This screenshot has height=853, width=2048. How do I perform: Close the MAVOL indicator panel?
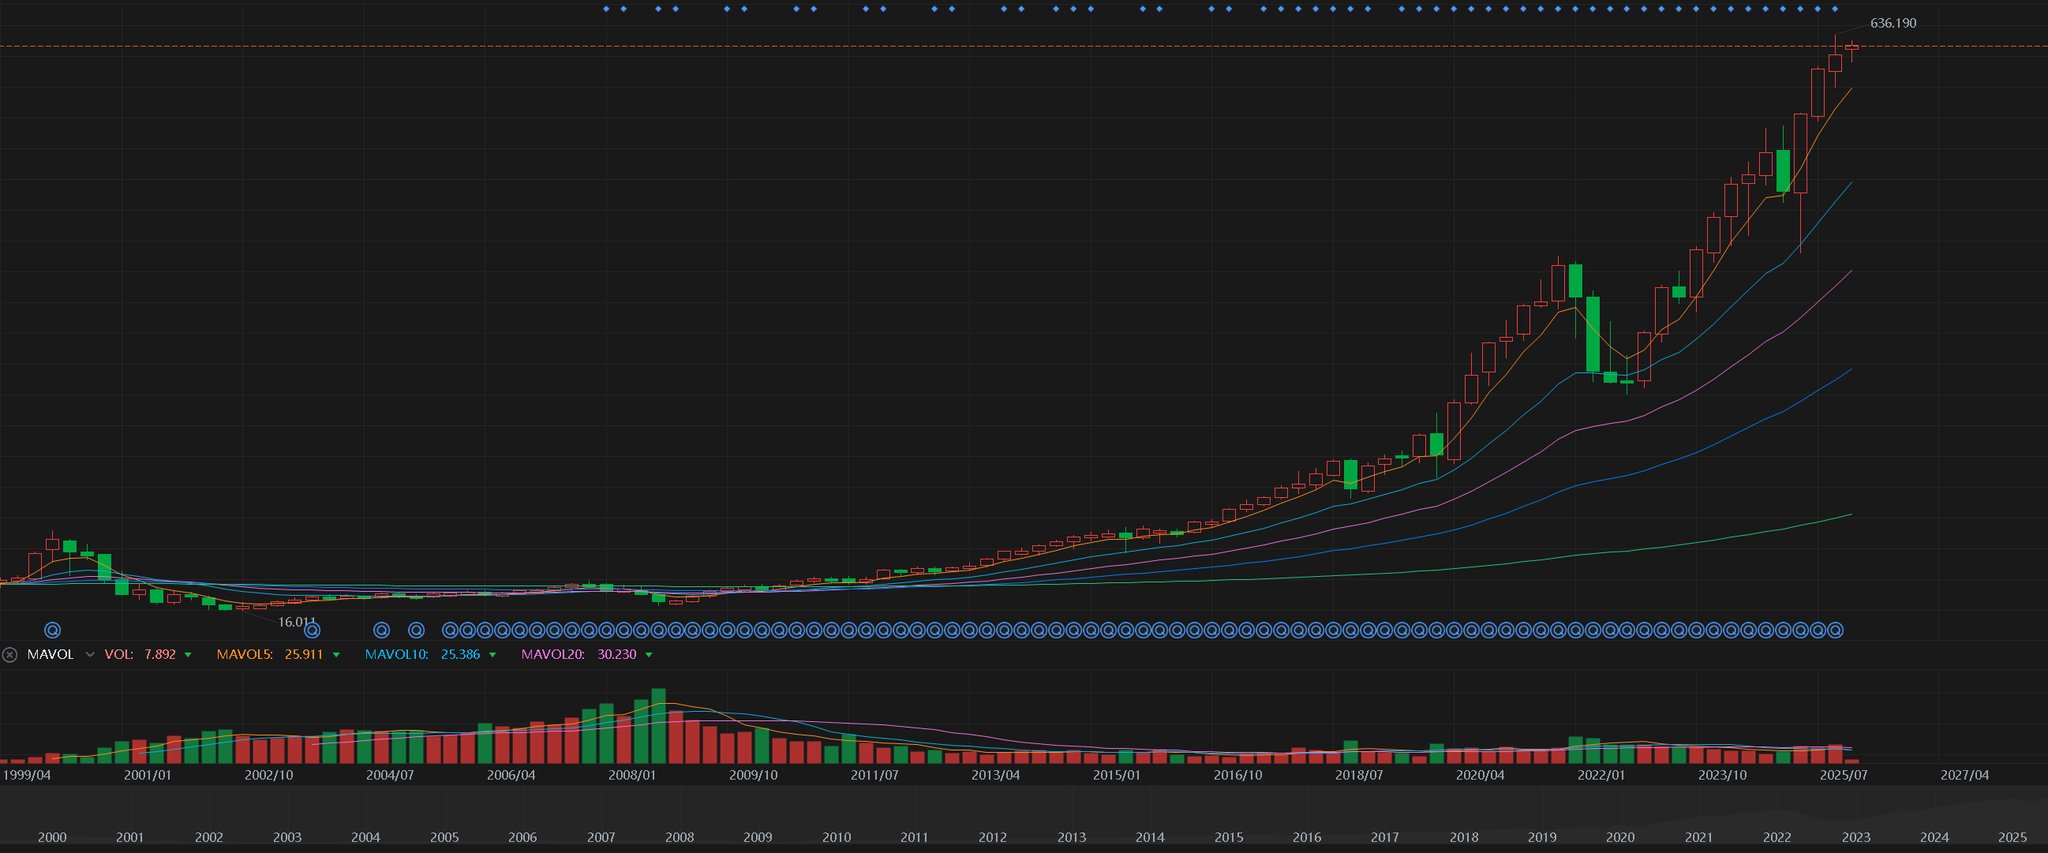(10, 655)
